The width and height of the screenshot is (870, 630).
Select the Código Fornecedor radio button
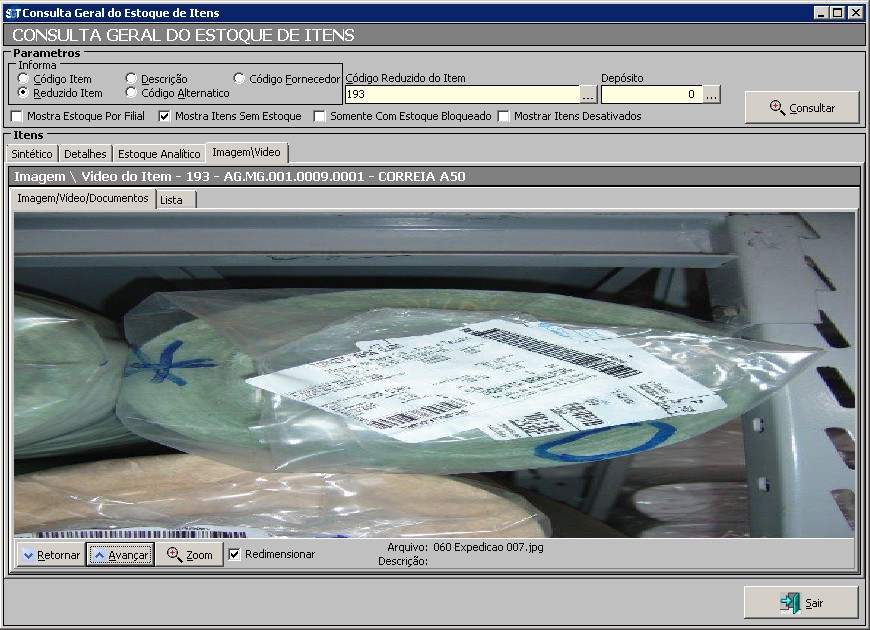[239, 79]
